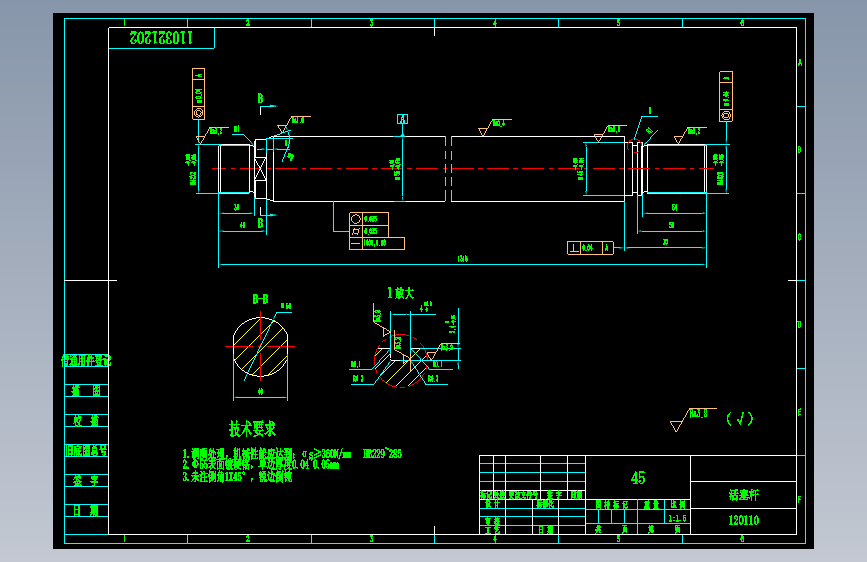
Task: Select the 放大 detail view label
Action: point(400,293)
